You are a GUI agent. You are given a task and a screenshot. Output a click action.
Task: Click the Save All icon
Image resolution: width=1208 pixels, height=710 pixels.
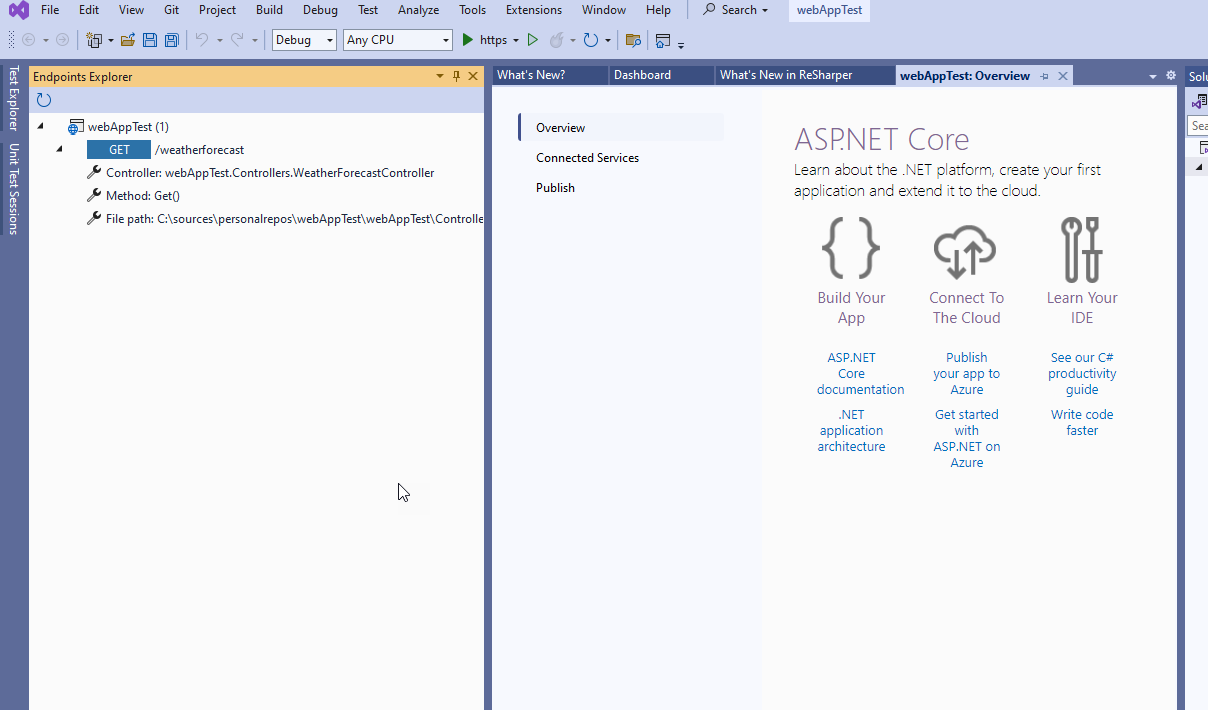pos(172,40)
